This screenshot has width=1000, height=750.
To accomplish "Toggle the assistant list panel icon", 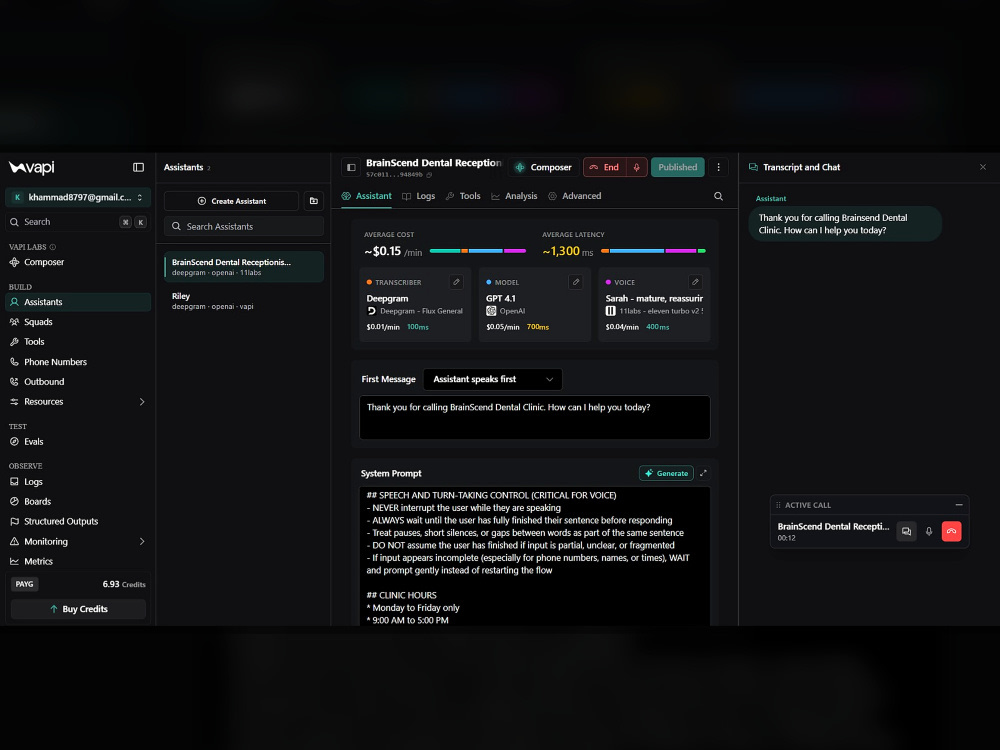I will (x=351, y=167).
